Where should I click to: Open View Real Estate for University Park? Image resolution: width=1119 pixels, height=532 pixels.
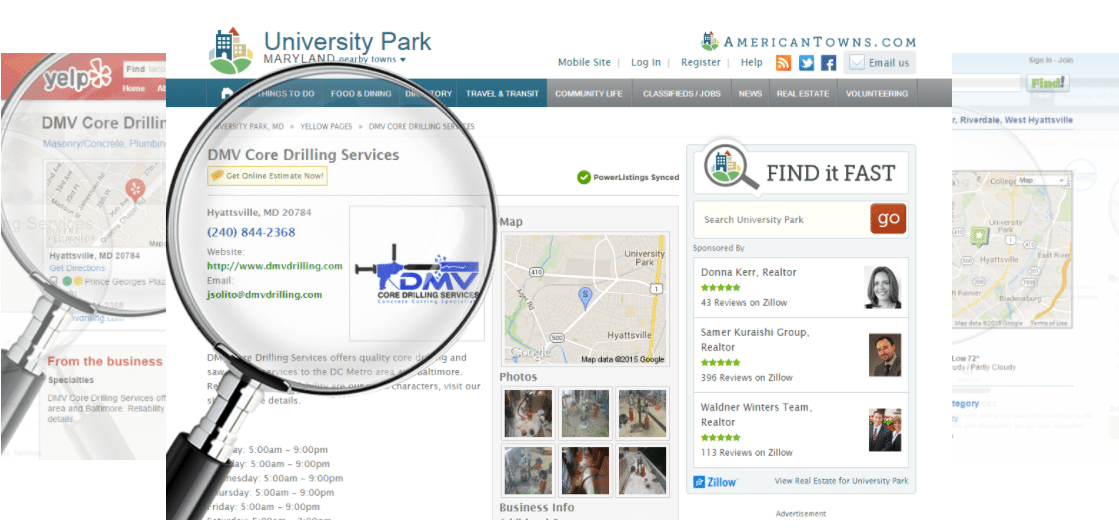click(841, 481)
